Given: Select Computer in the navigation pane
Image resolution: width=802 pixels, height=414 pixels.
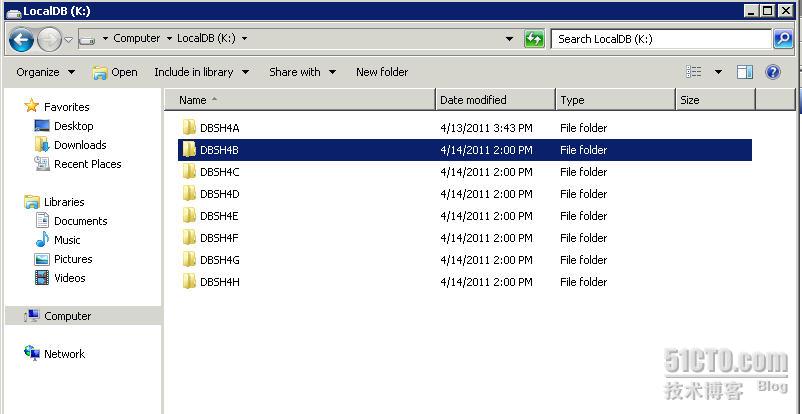Looking at the screenshot, I should (68, 316).
